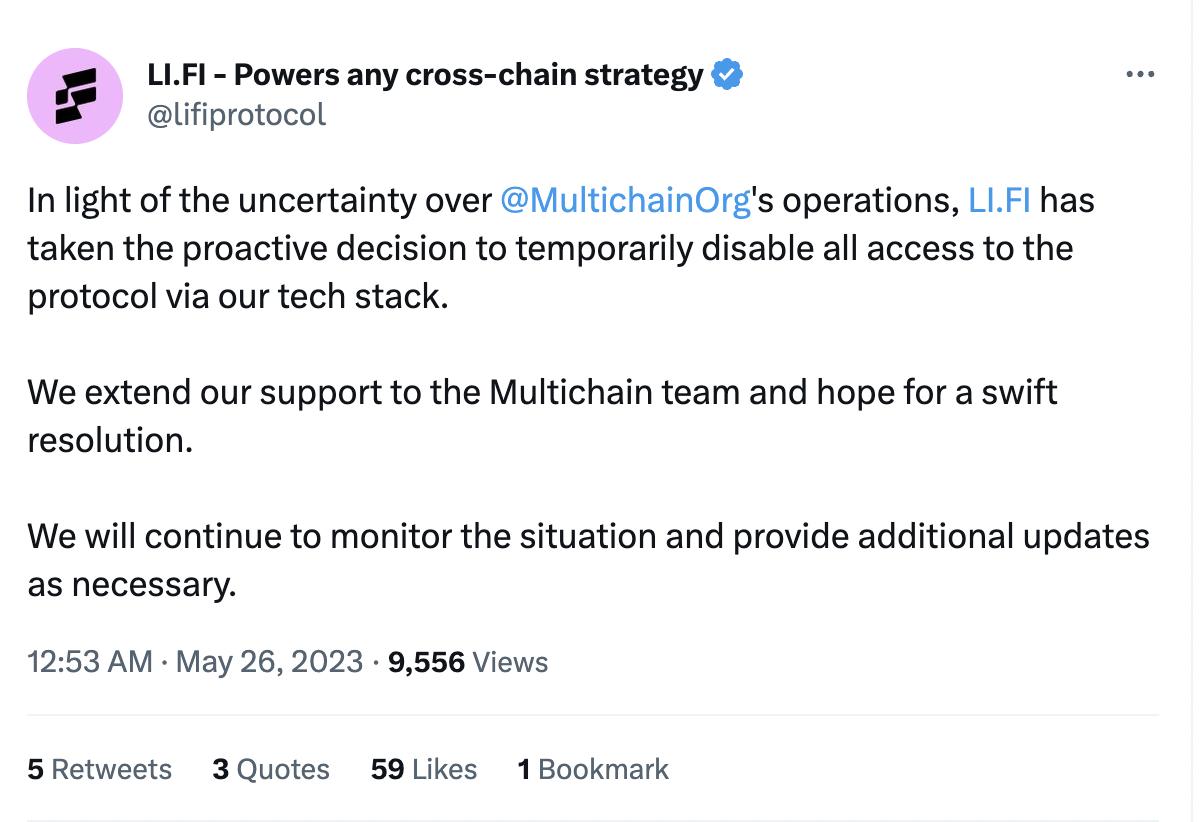Open the LI.FI display name profile link
1200x822 pixels.
click(x=425, y=75)
